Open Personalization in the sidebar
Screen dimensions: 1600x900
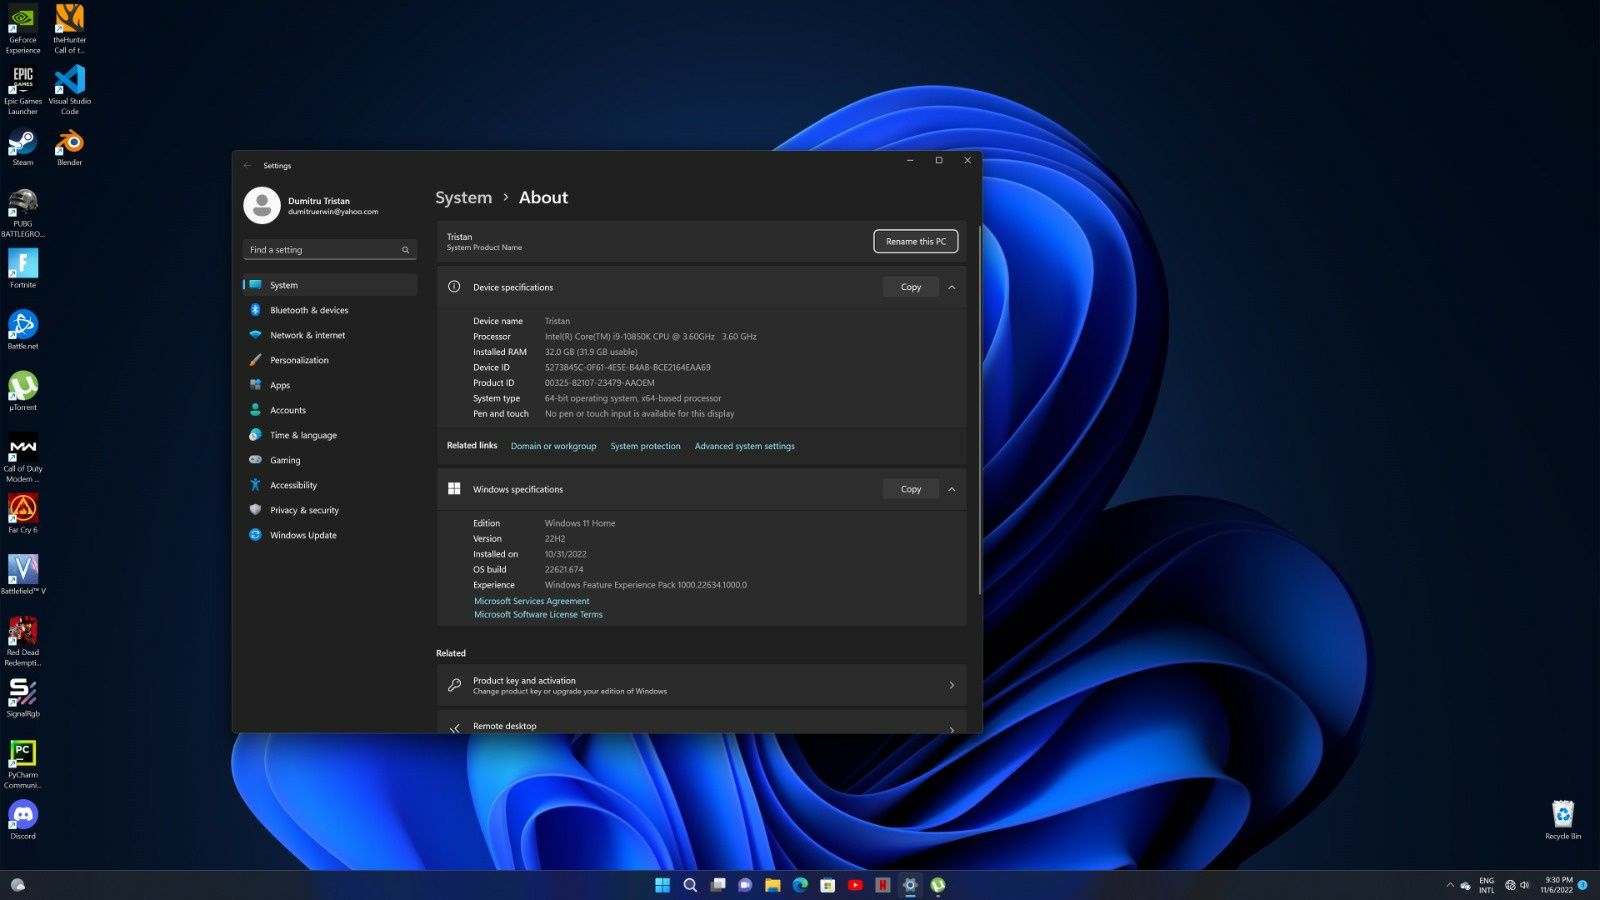pos(329,360)
